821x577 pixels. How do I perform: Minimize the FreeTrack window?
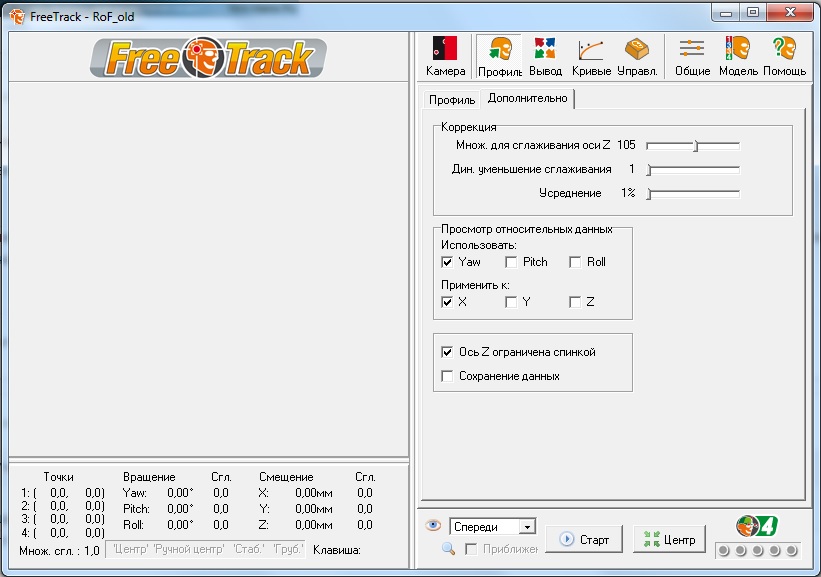(726, 13)
